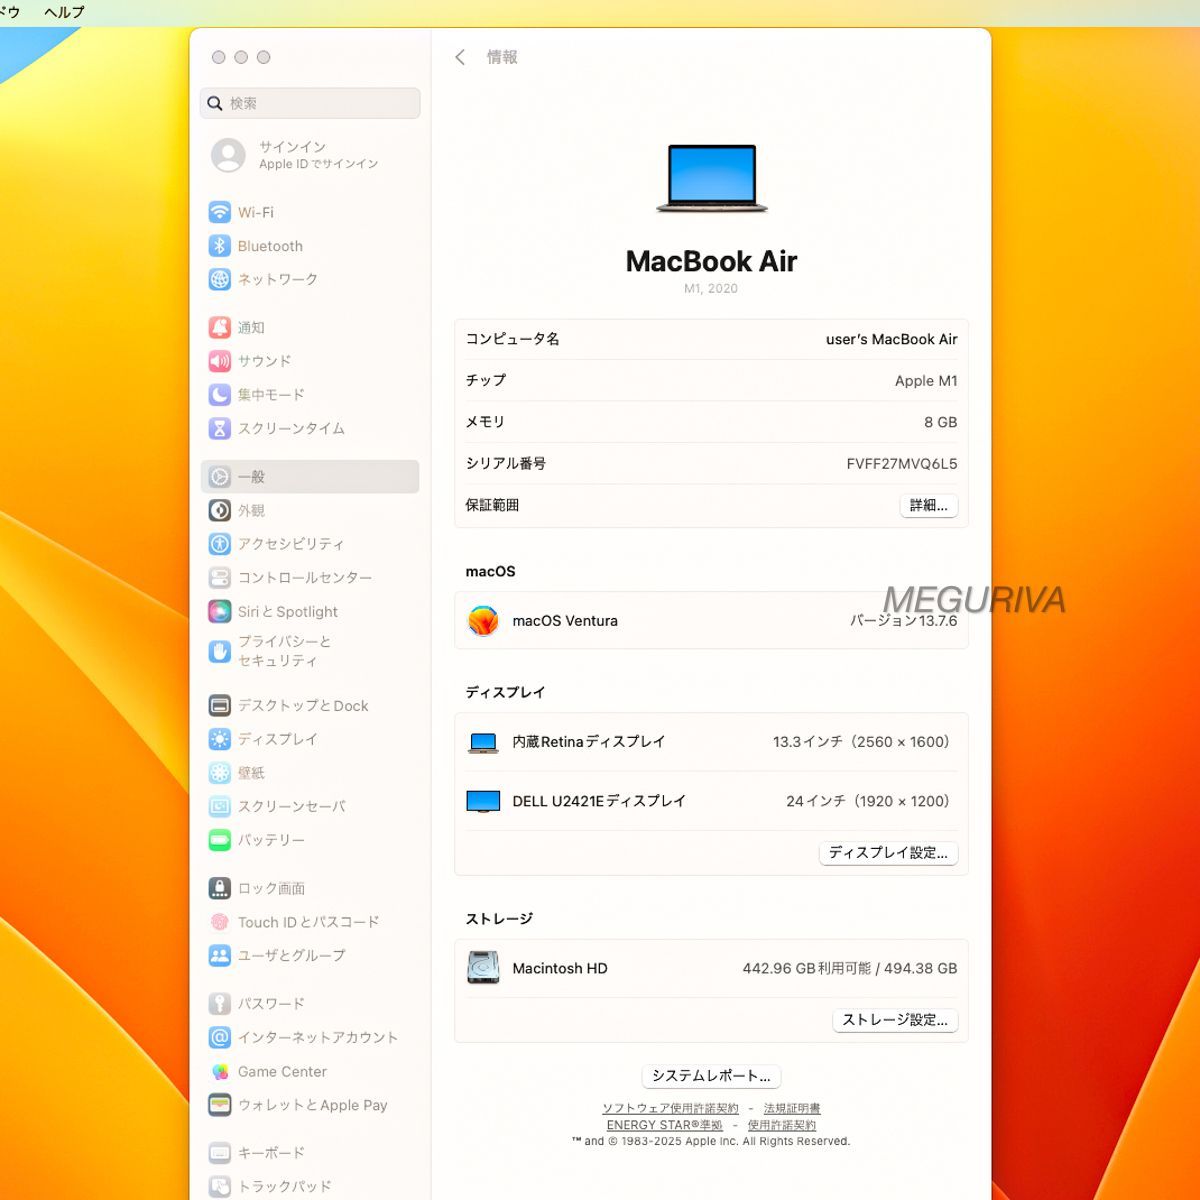Open アクセシビリティ icon
The height and width of the screenshot is (1200, 1200).
pos(219,544)
